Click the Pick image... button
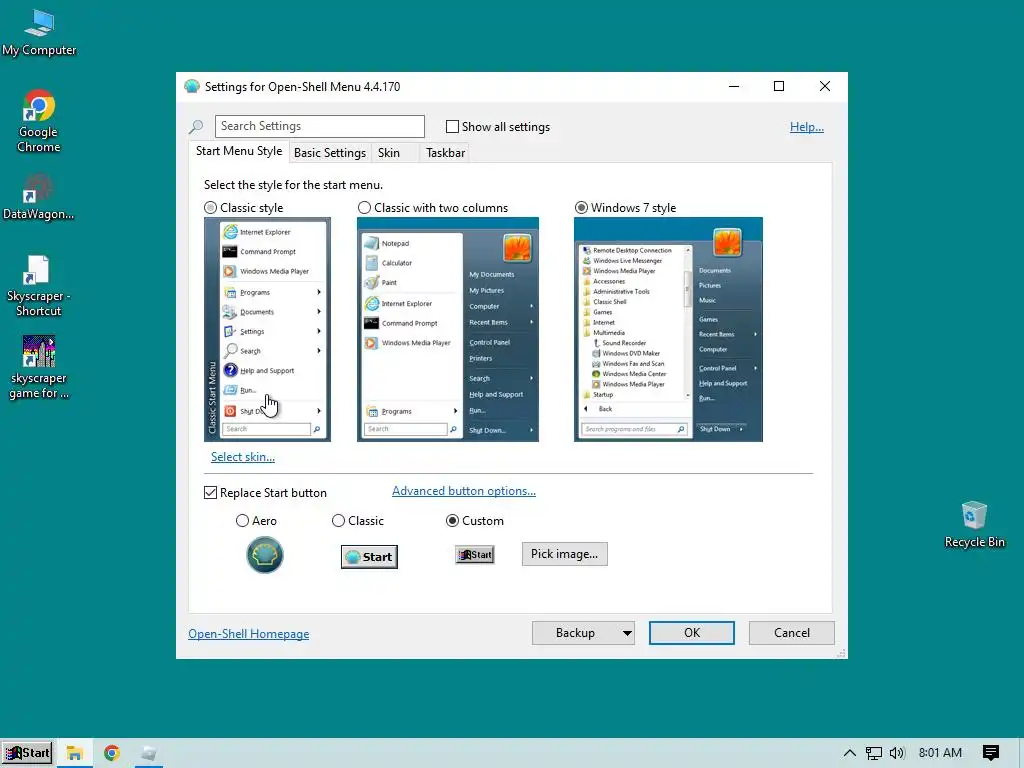Screen dimensions: 1024x768 (564, 554)
